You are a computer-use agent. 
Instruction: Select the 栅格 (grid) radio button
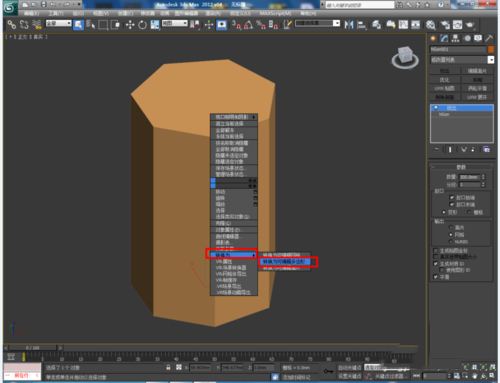click(469, 212)
